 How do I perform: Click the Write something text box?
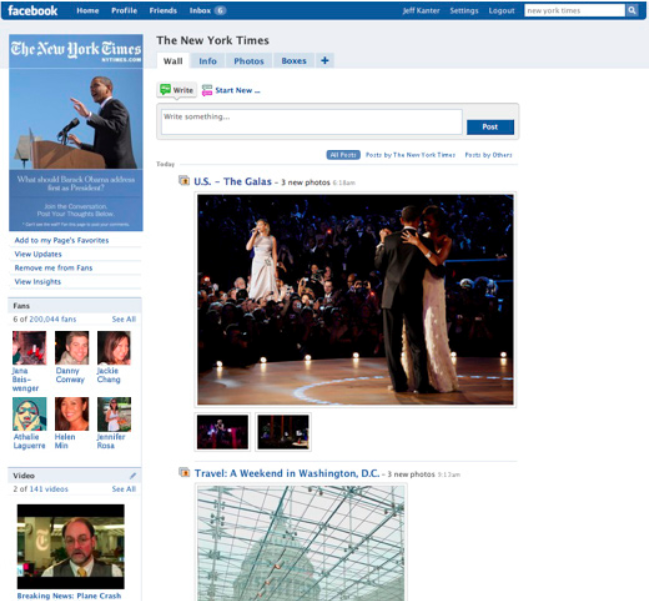click(312, 122)
